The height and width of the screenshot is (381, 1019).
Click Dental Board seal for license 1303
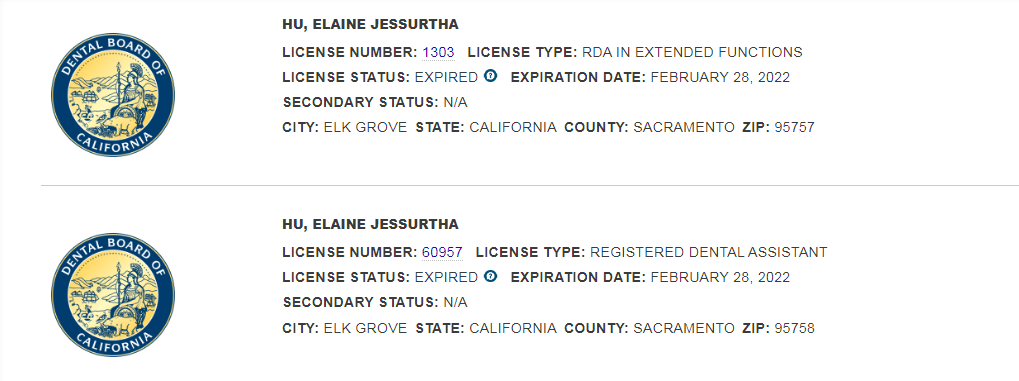113,95
